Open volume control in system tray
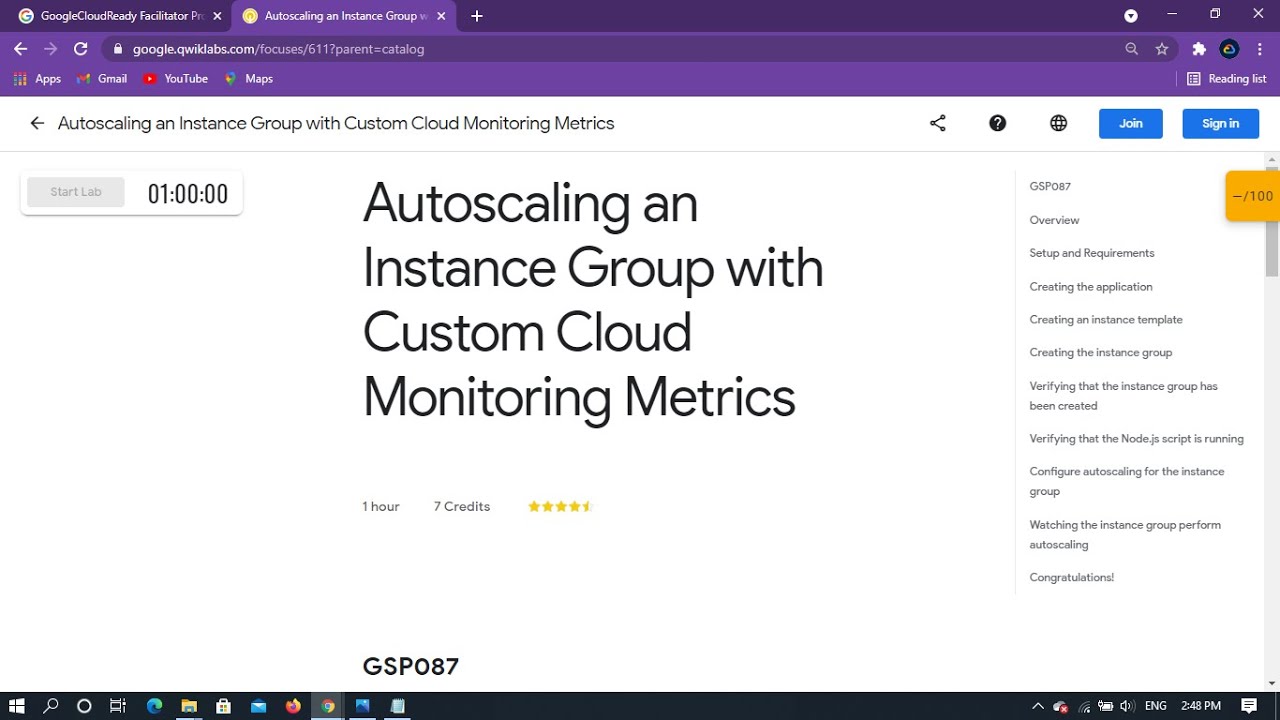 (1128, 706)
